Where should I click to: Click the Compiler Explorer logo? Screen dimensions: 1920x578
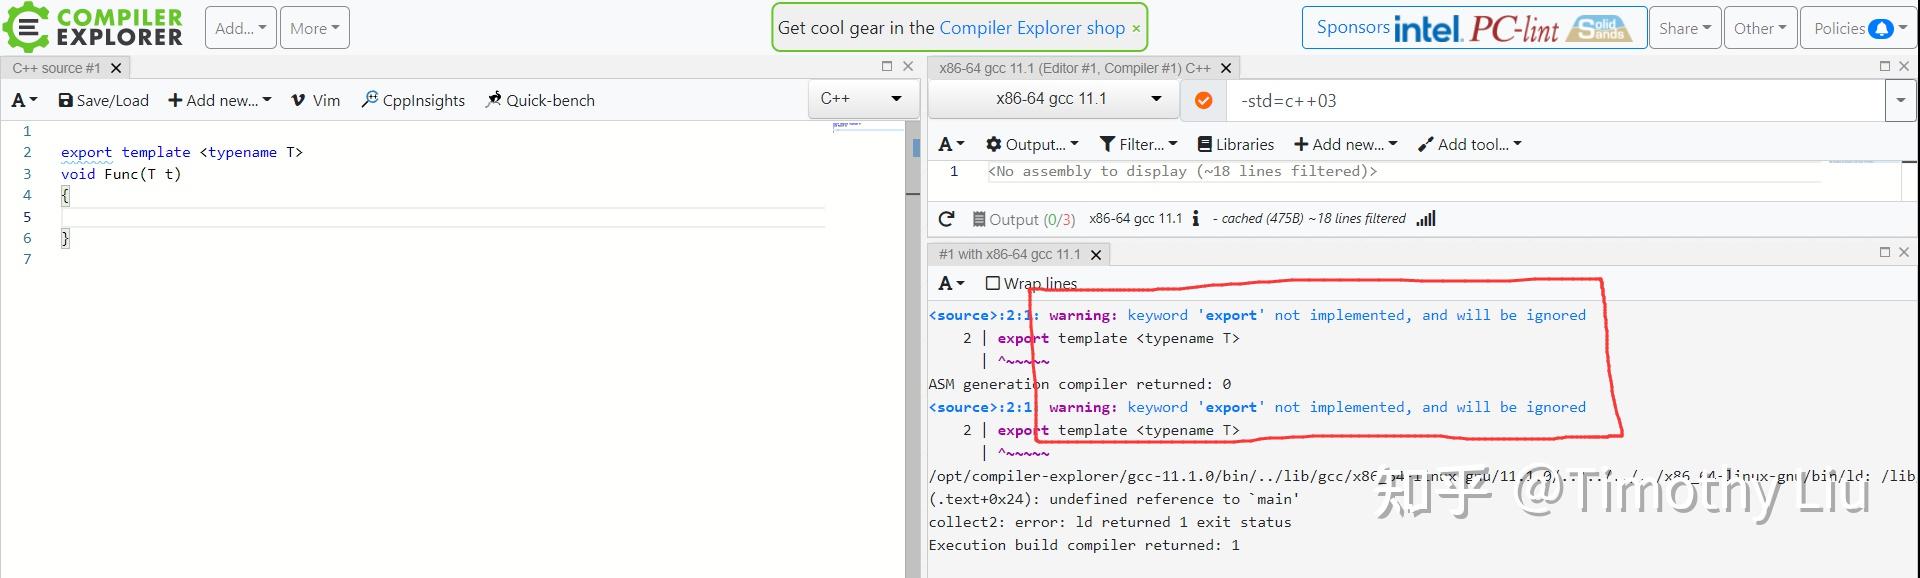coord(93,27)
